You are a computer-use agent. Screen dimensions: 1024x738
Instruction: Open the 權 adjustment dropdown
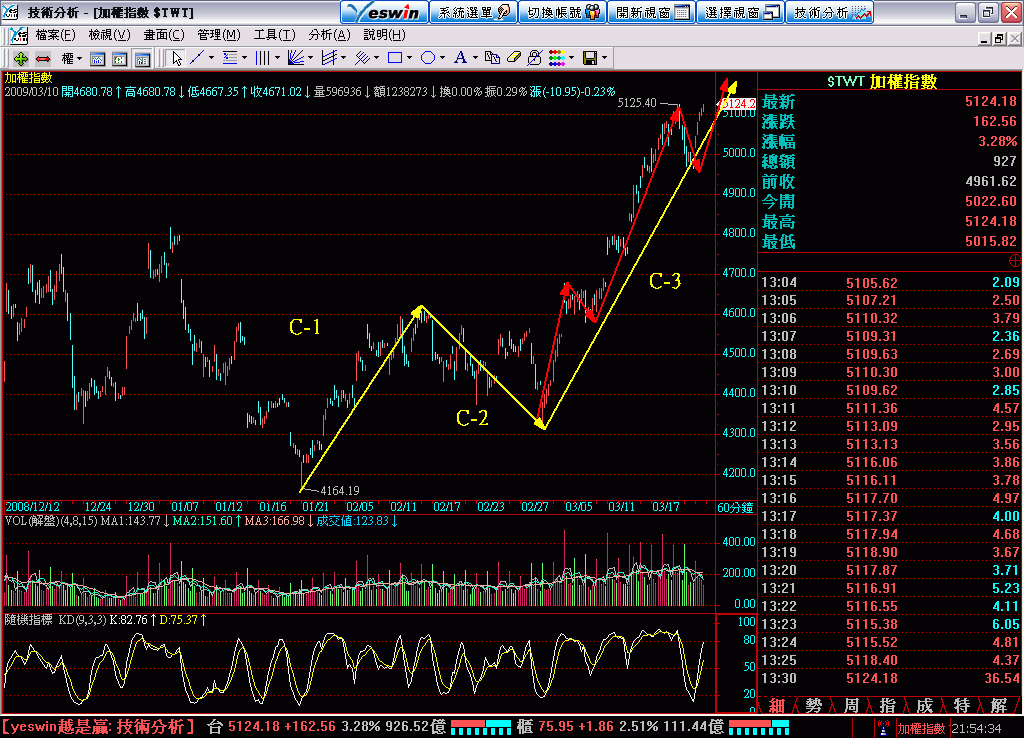coord(71,59)
